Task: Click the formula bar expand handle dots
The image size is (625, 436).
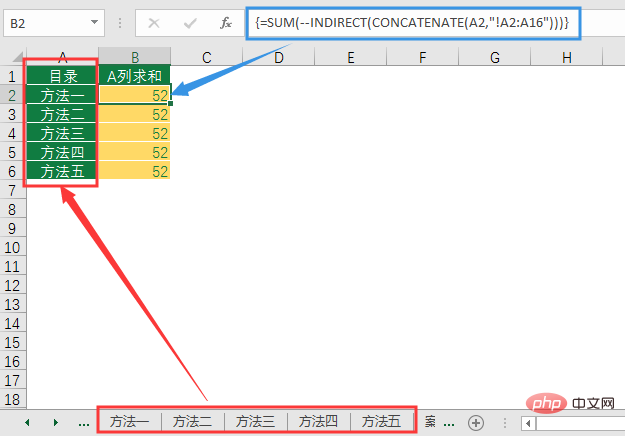Action: click(x=120, y=23)
